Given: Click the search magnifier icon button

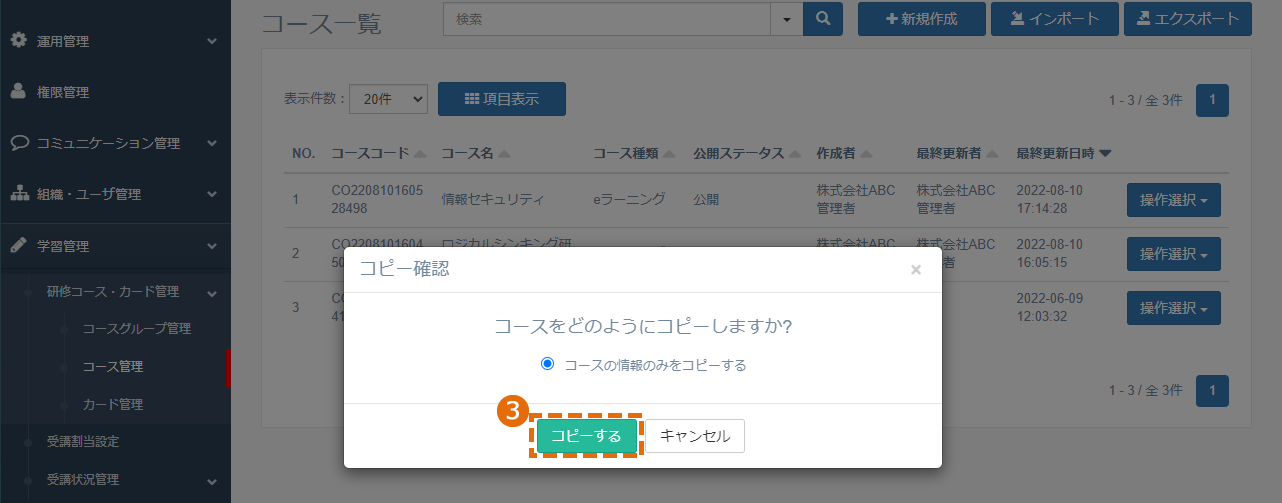Looking at the screenshot, I should pyautogui.click(x=823, y=18).
